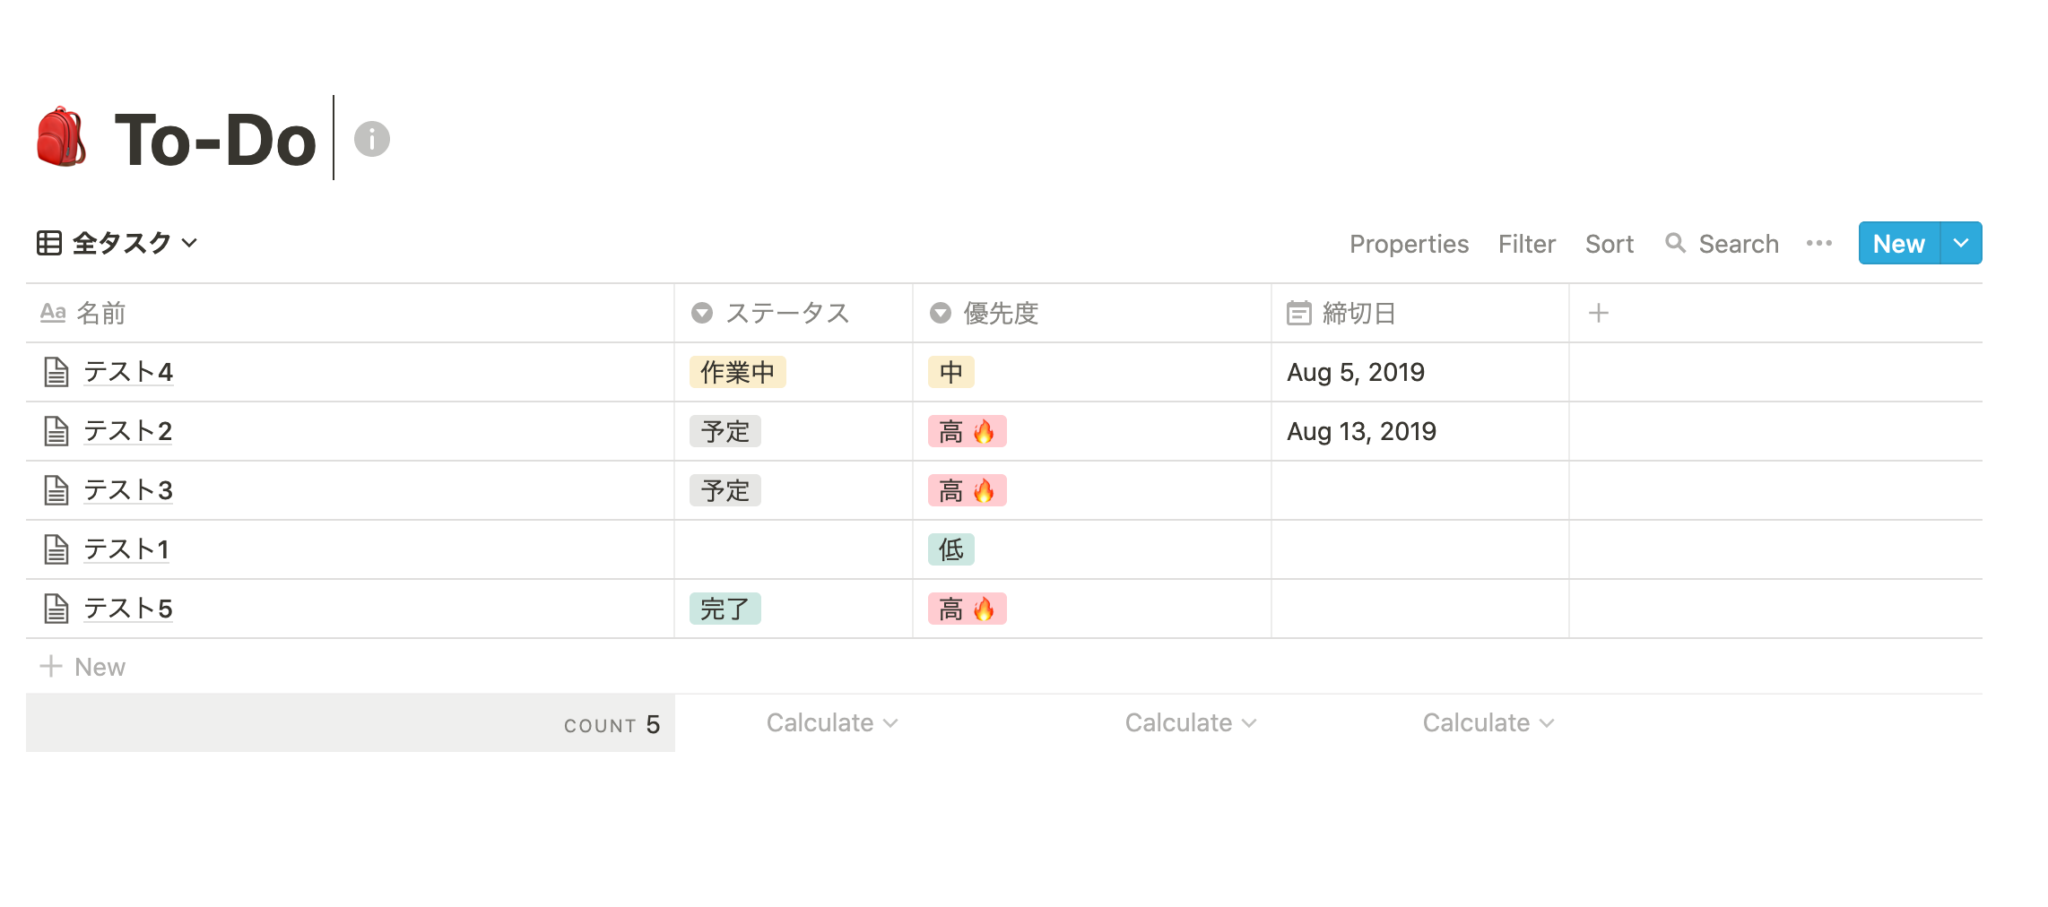The image size is (2048, 907).
Task: Click the Aug 13, 2019 date cell
Action: [x=1361, y=431]
